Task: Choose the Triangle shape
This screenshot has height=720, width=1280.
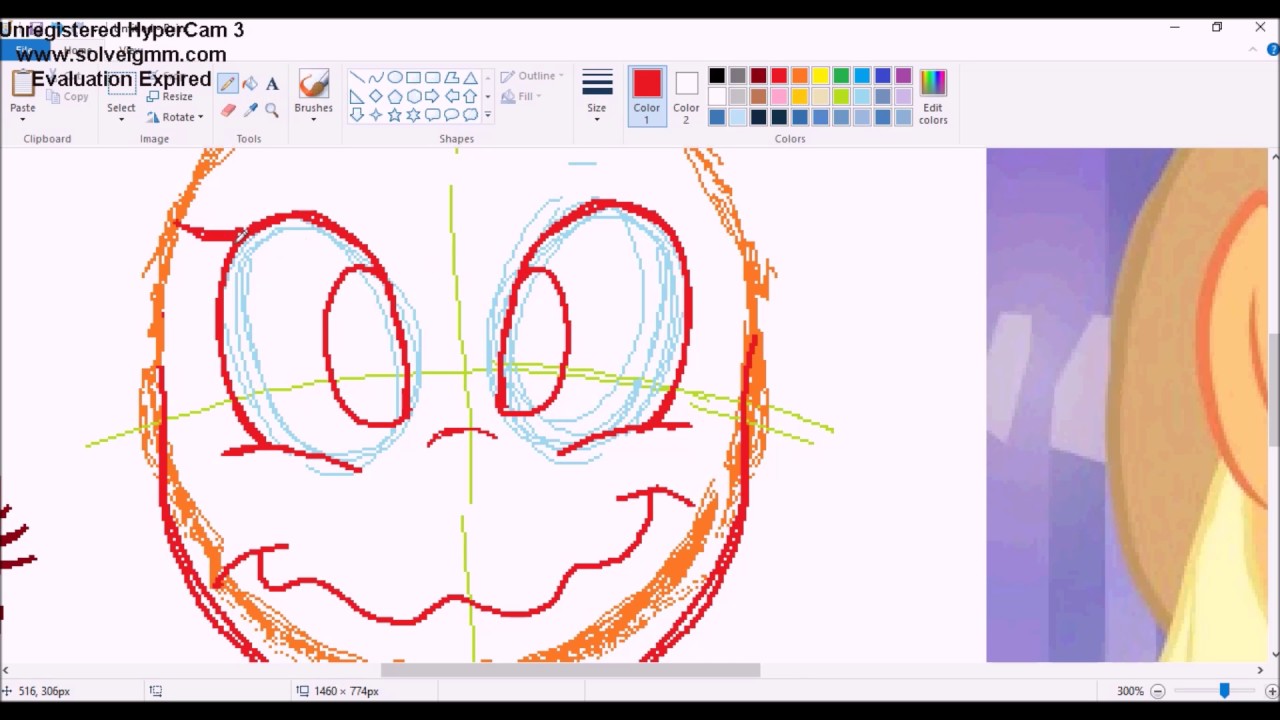Action: tap(470, 77)
